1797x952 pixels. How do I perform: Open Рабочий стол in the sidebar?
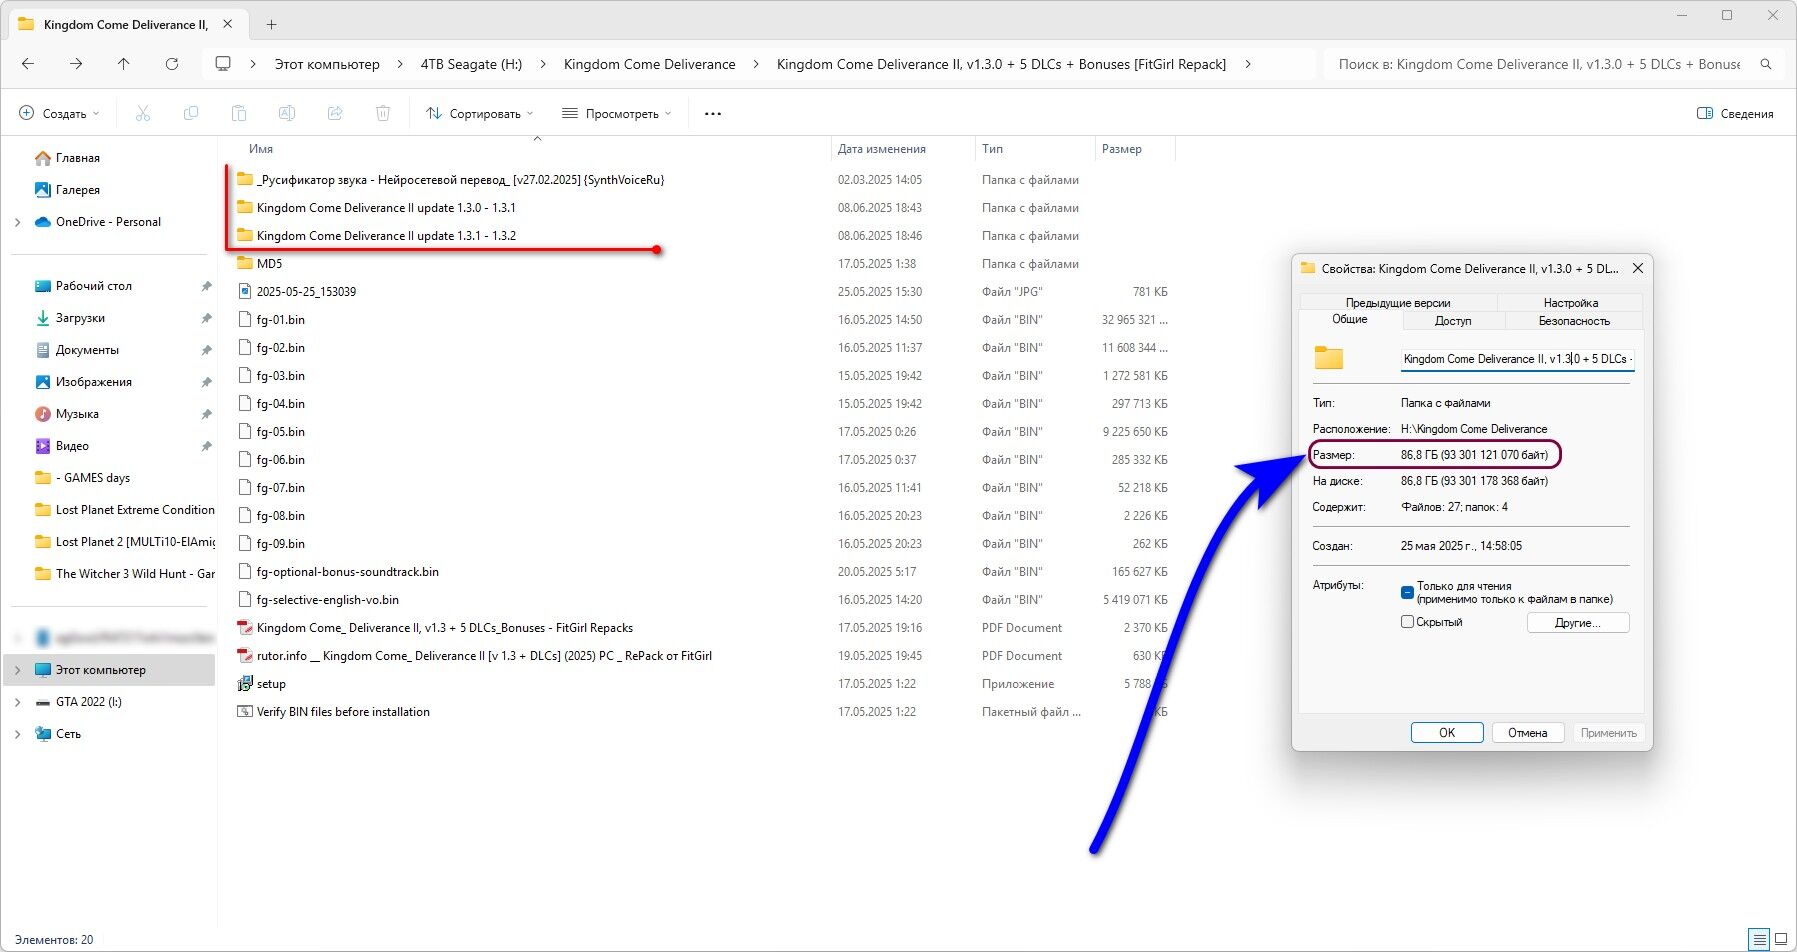pyautogui.click(x=83, y=286)
